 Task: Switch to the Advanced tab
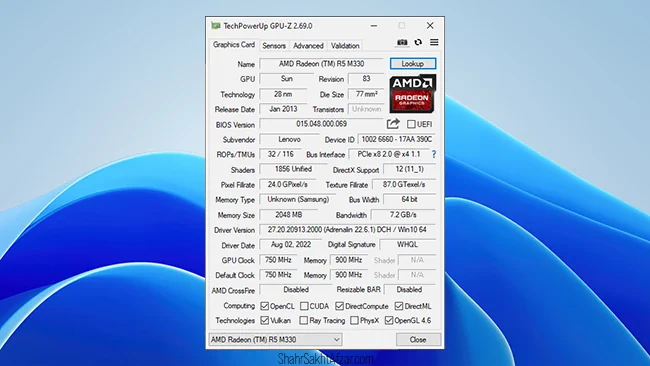point(308,46)
